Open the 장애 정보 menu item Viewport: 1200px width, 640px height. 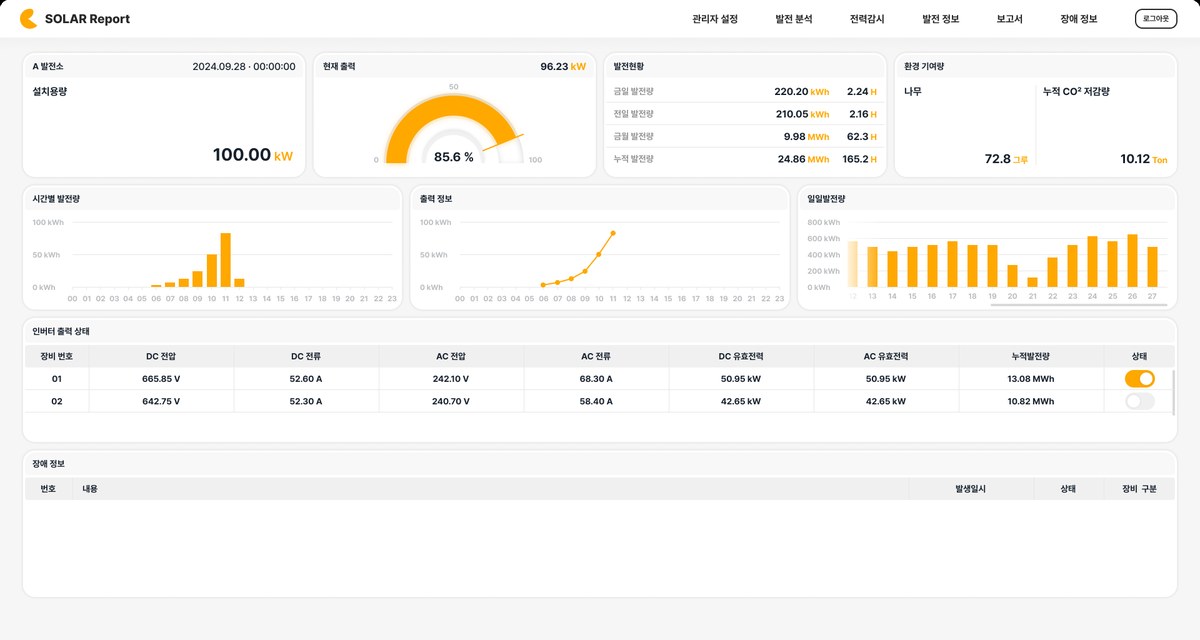click(x=1079, y=19)
